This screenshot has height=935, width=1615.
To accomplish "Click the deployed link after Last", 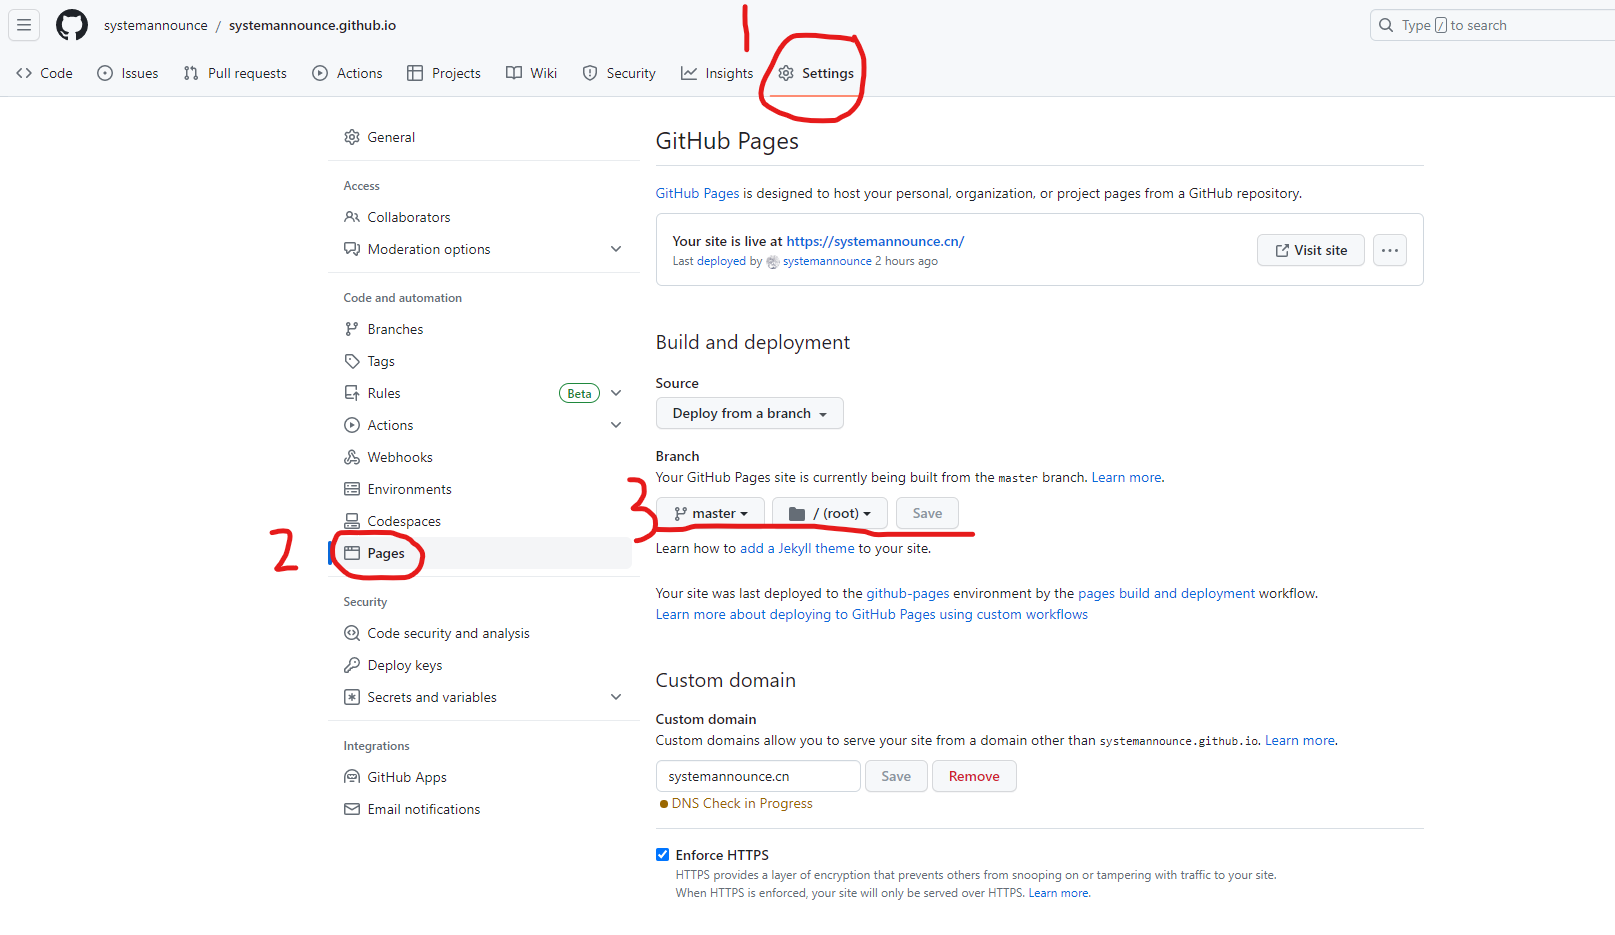I will click(721, 261).
